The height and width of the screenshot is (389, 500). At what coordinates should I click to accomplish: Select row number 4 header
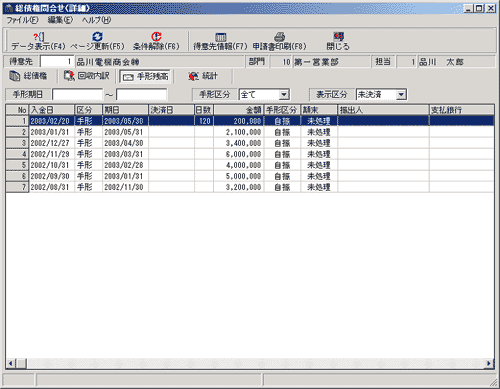[17, 154]
